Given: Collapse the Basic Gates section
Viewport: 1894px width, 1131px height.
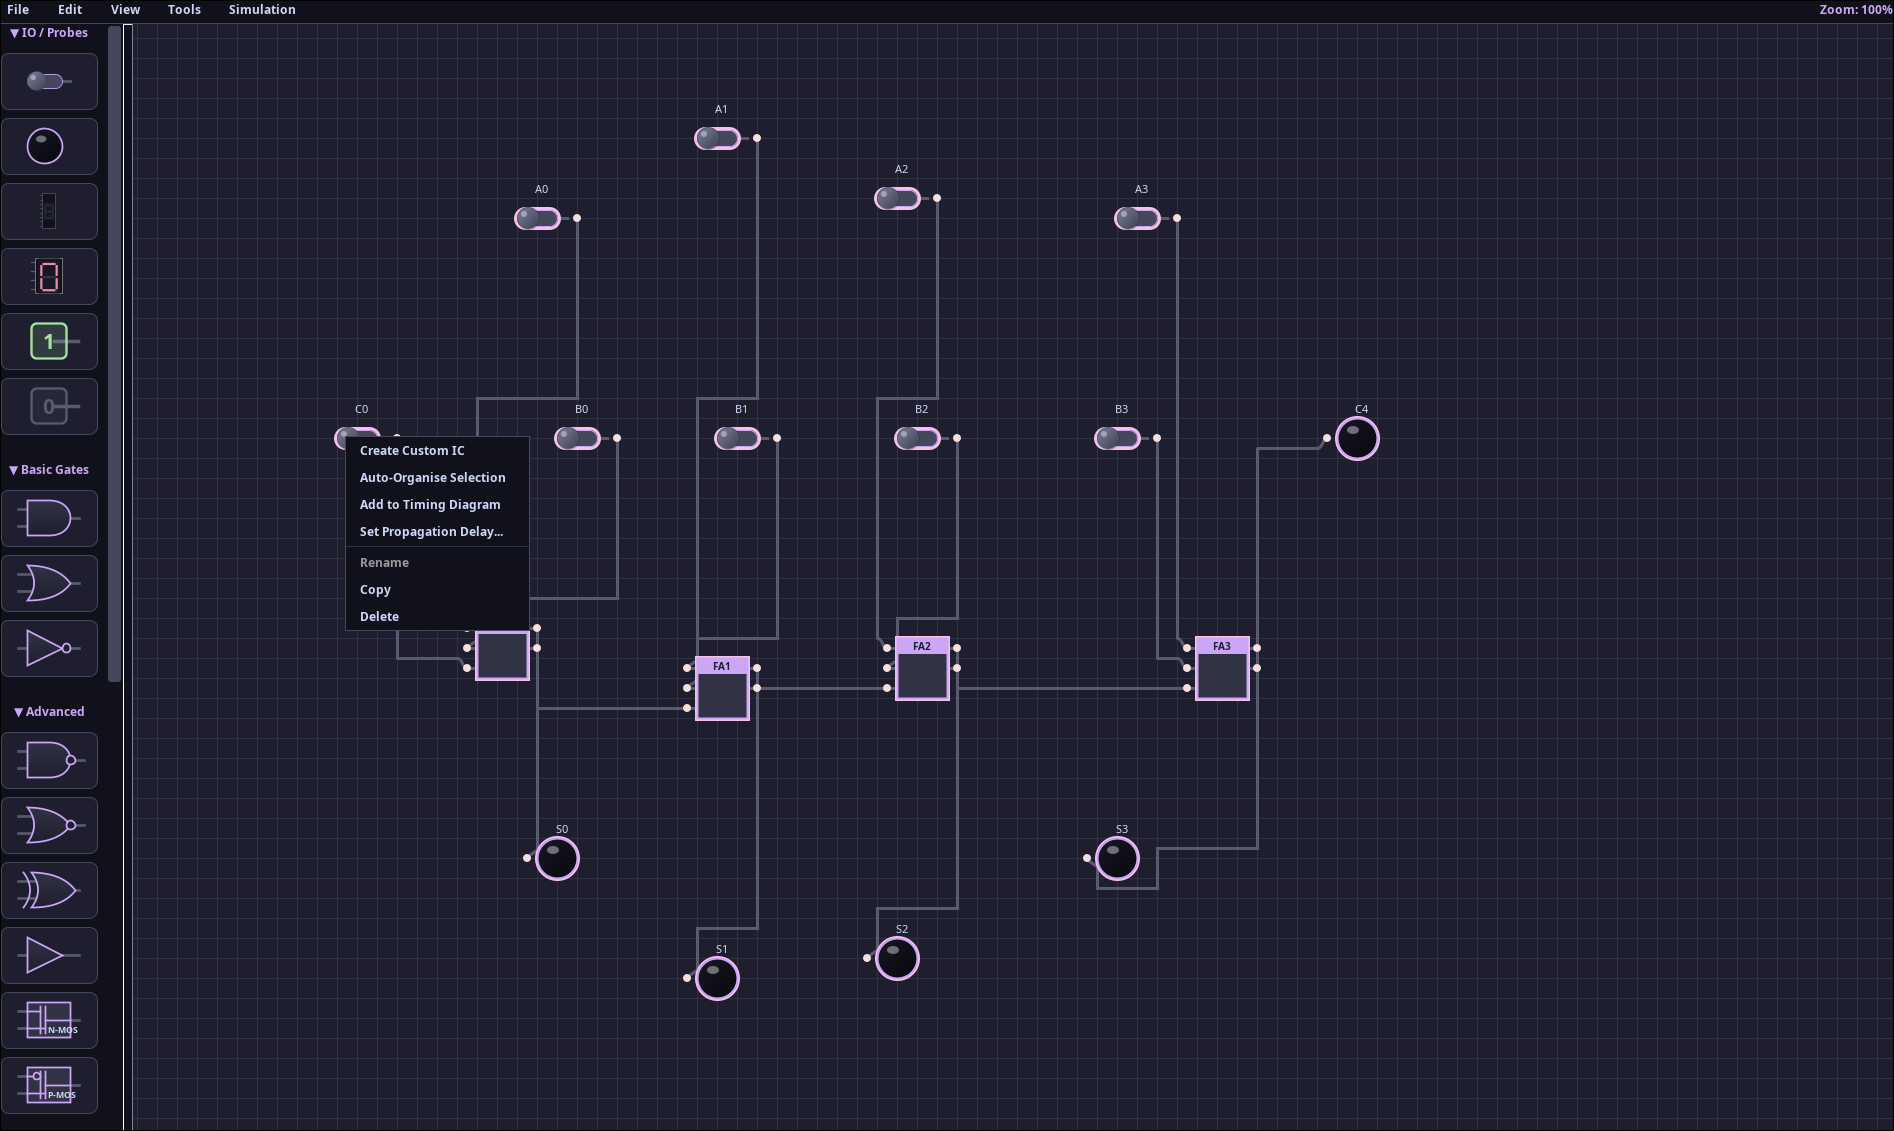Looking at the screenshot, I should tap(49, 470).
